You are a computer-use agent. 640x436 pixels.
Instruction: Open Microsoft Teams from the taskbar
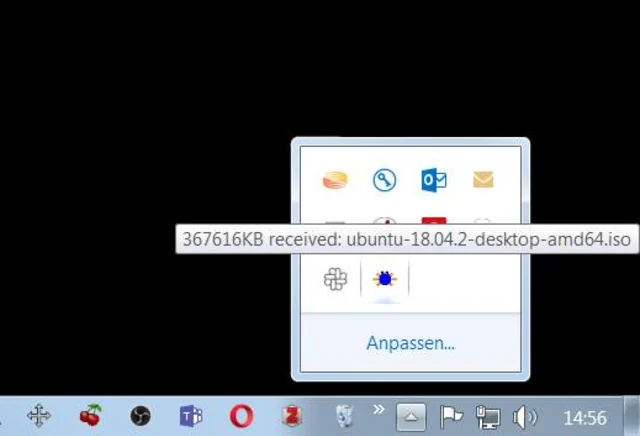(191, 416)
